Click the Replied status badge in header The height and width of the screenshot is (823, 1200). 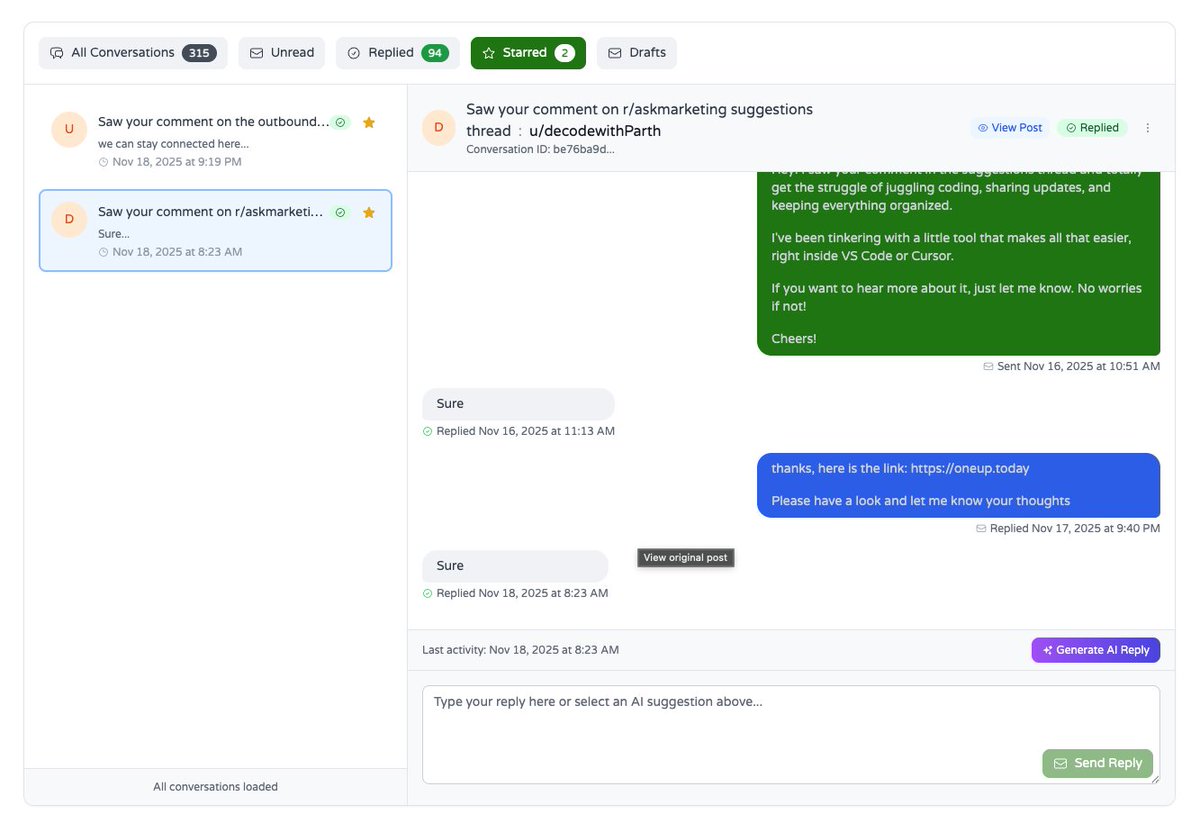[x=1092, y=128]
